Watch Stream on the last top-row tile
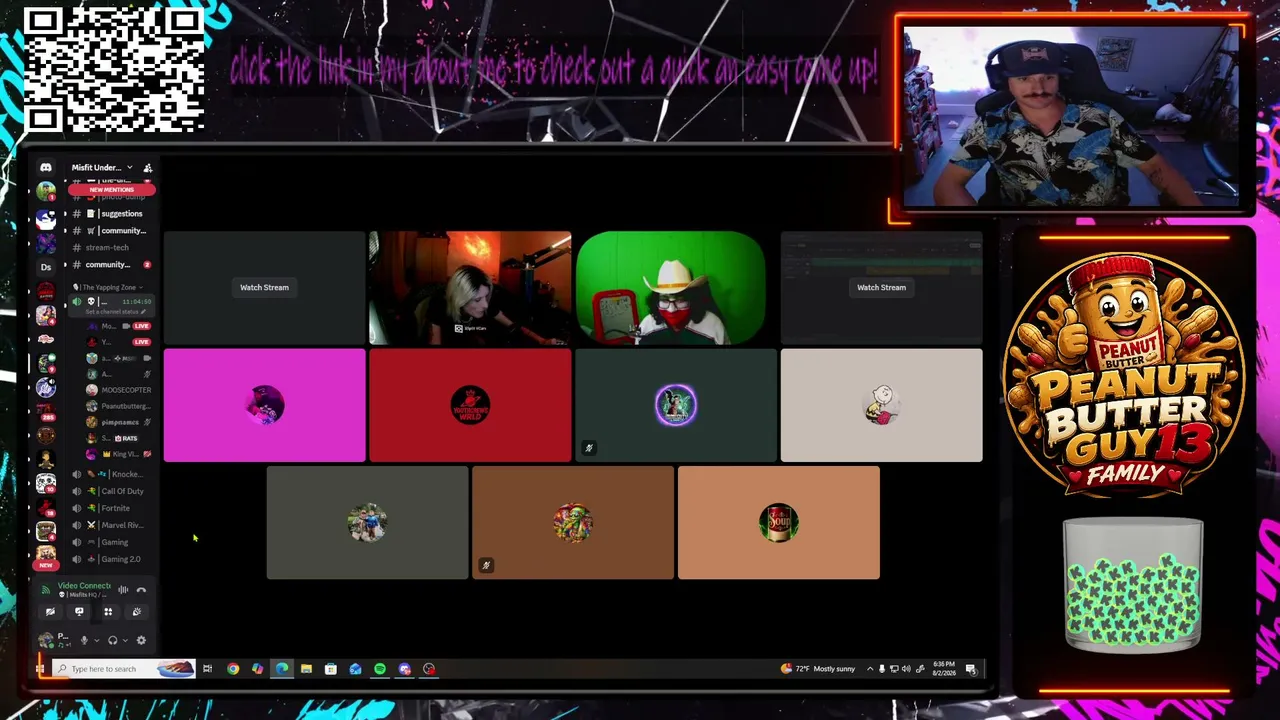 click(x=881, y=288)
